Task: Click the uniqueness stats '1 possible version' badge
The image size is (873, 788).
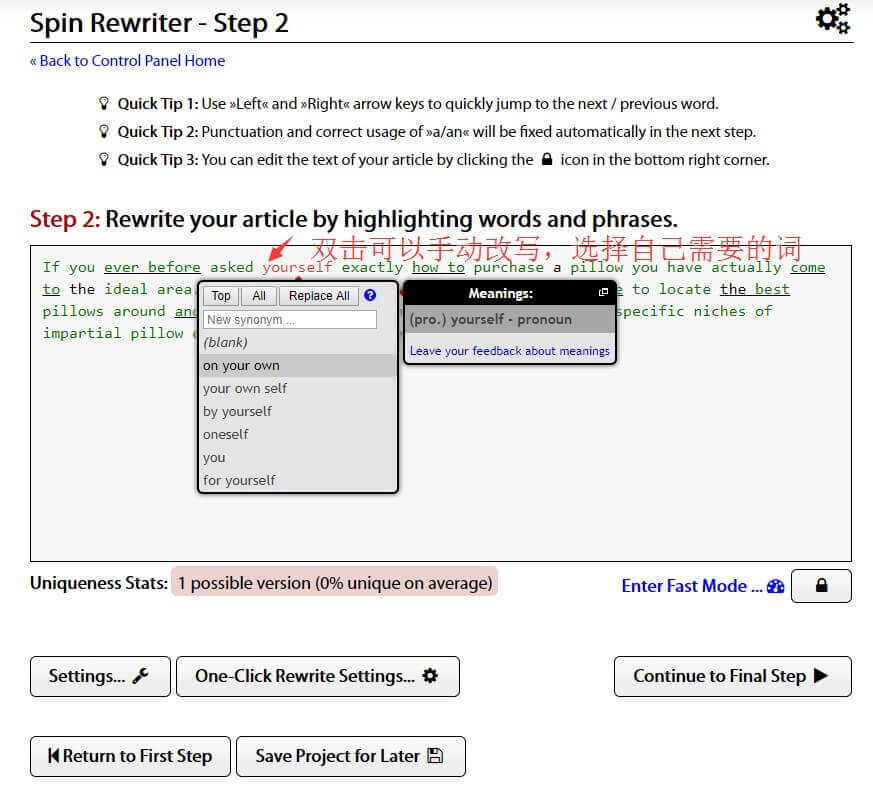Action: click(x=334, y=583)
